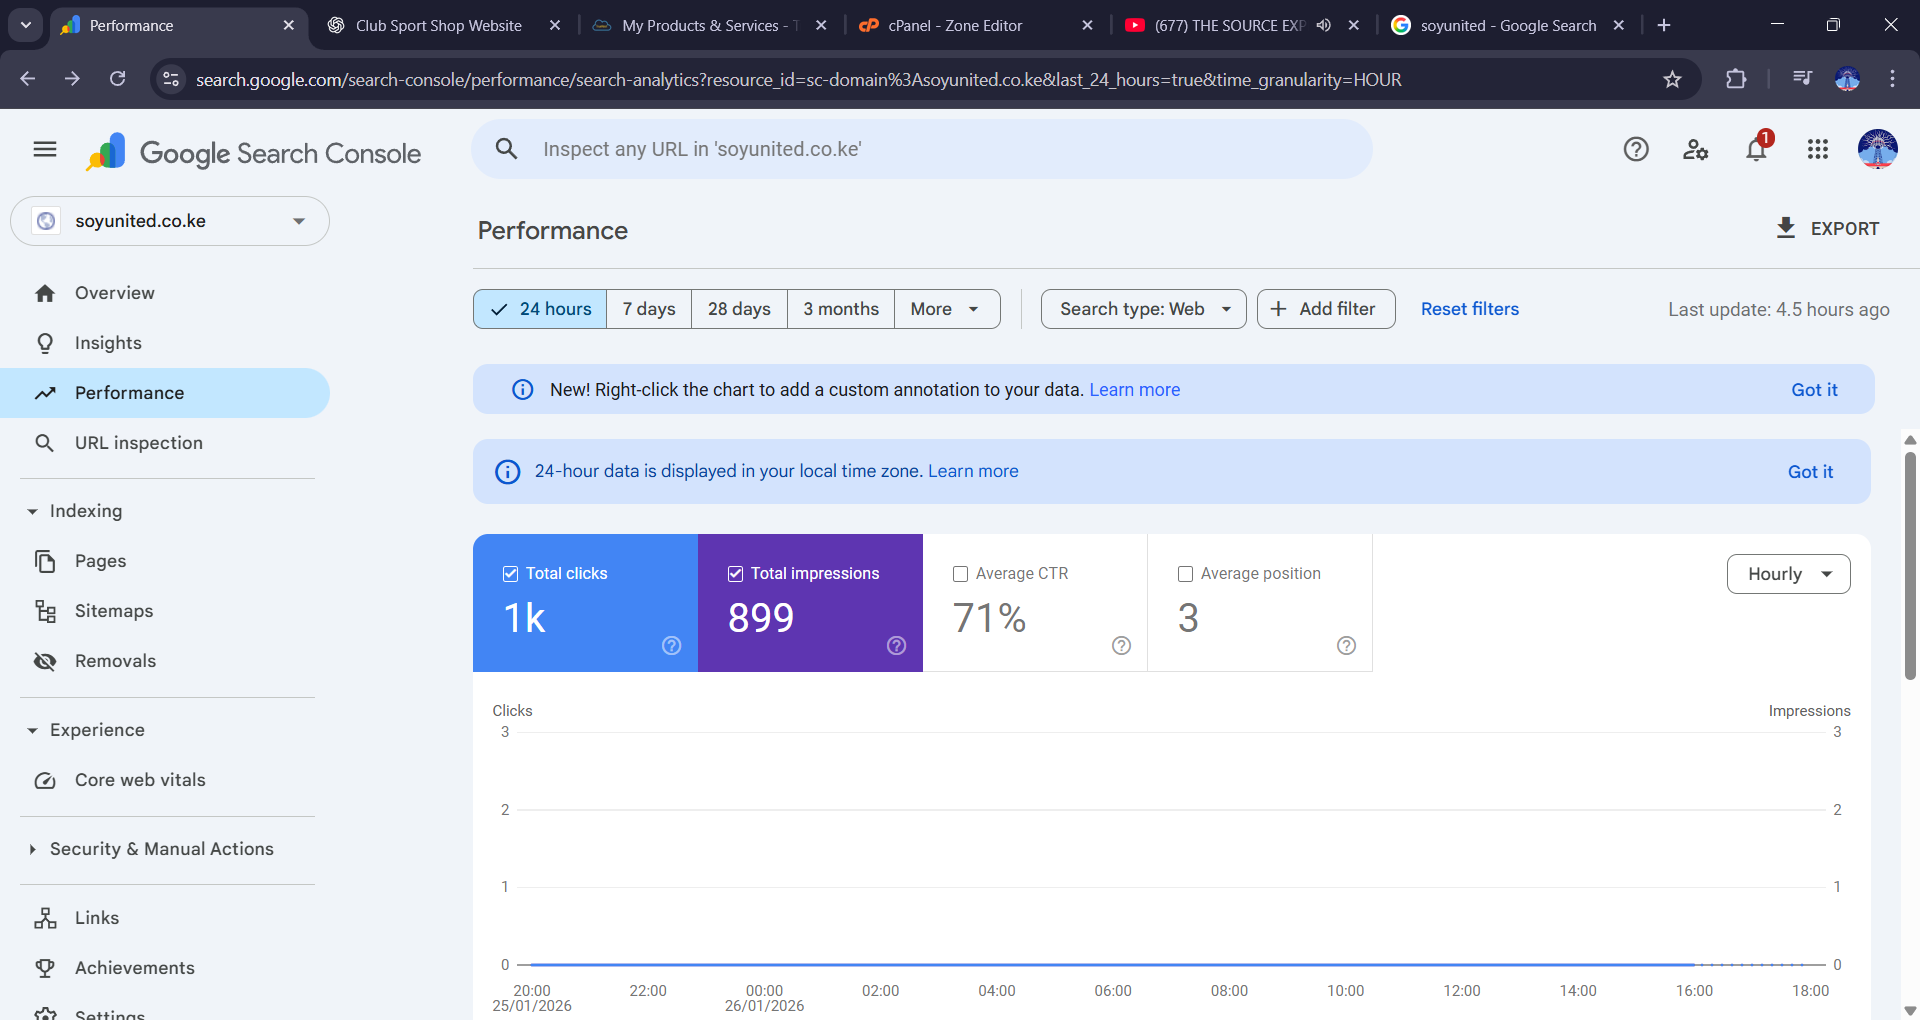This screenshot has height=1020, width=1920.
Task: Enable the Average CTR checkbox
Action: click(961, 574)
